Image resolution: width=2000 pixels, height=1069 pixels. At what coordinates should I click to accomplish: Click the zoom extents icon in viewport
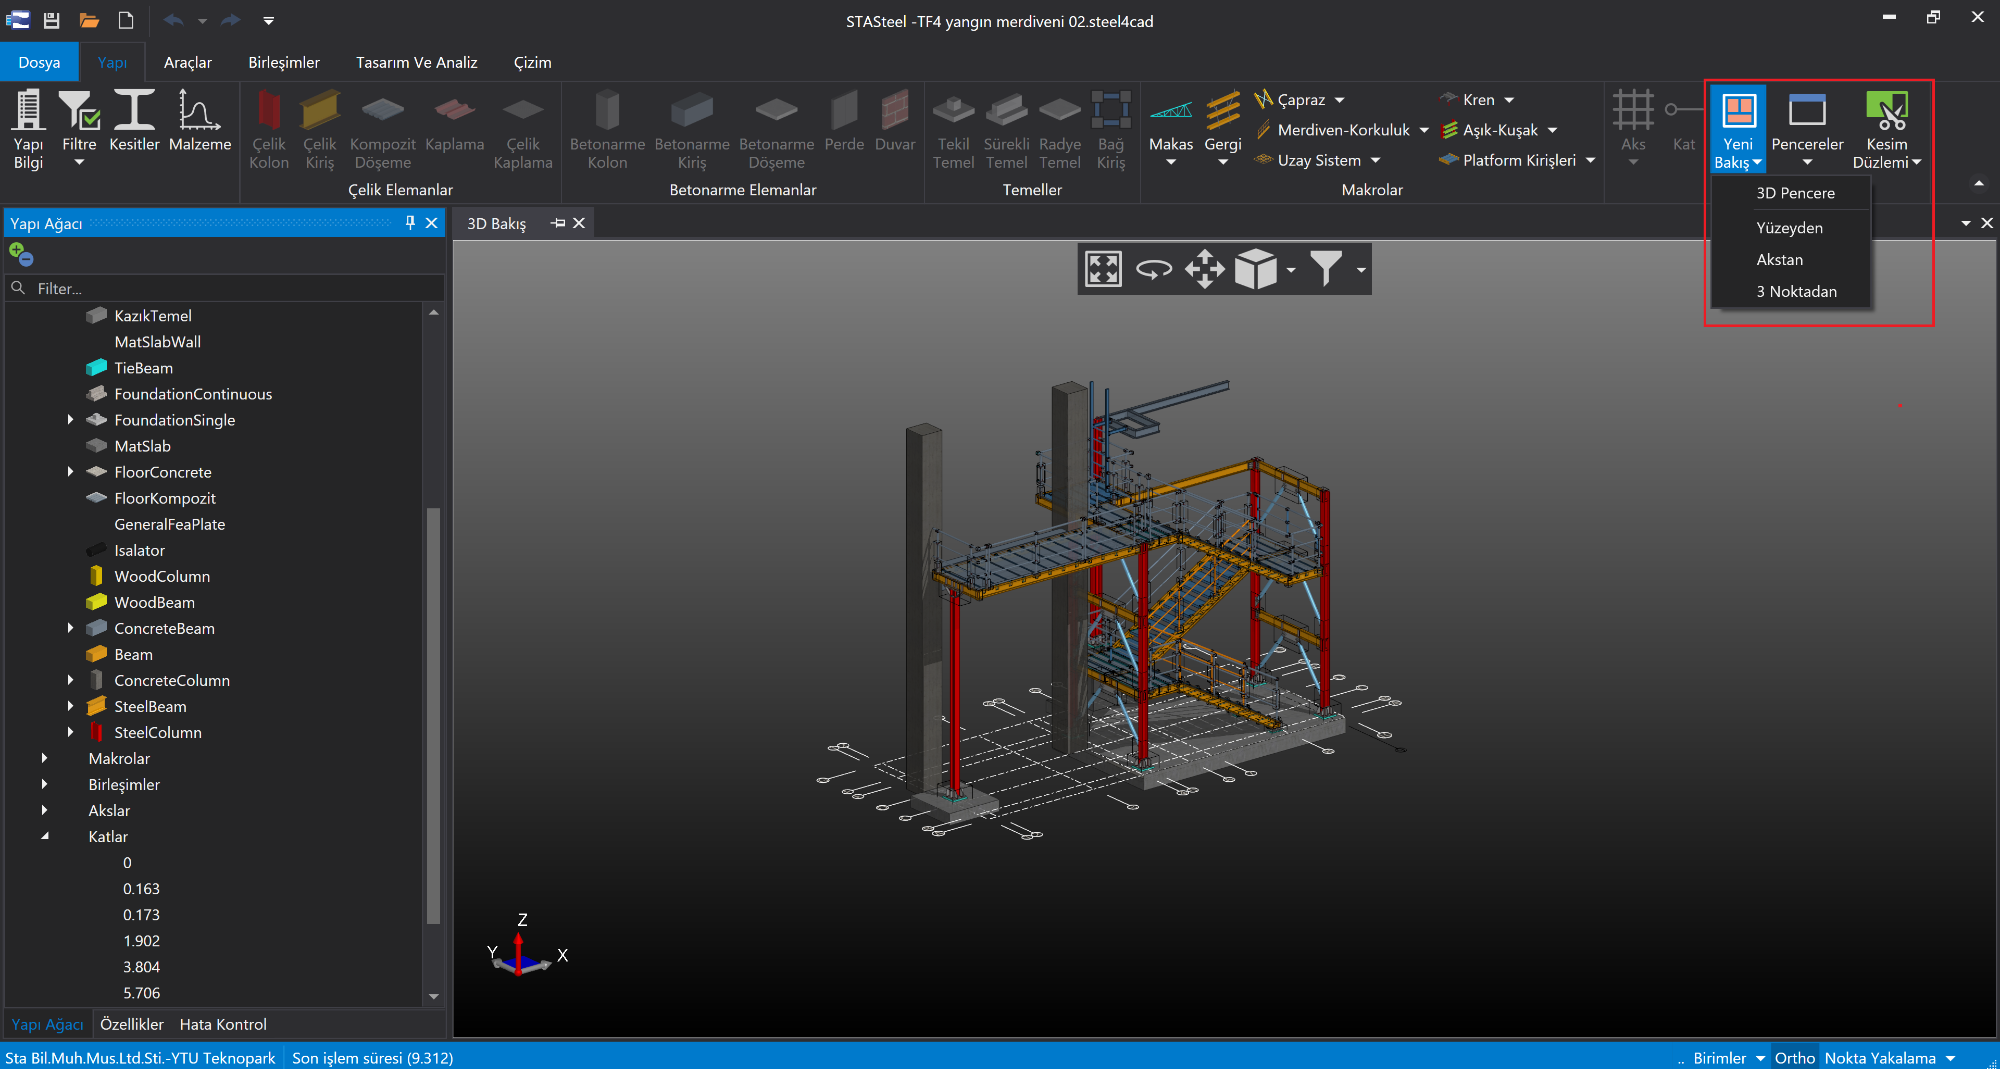click(x=1103, y=269)
